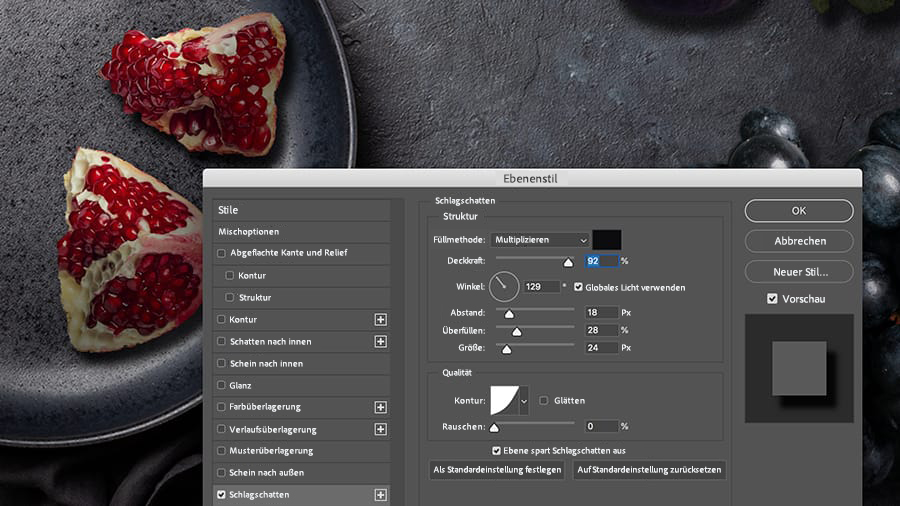Toggle Ebene spart Schlagschatten aus checkbox
Viewport: 900px width, 506px height.
(496, 451)
